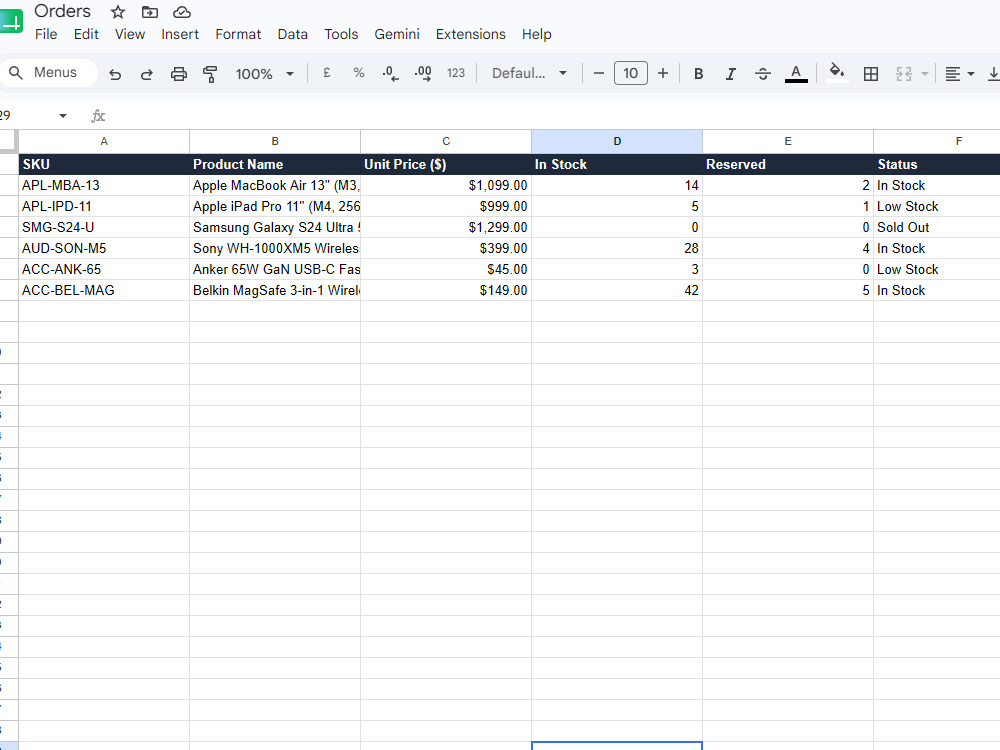Viewport: 1000px width, 750px height.
Task: Select the Sold Out status cell
Action: (x=937, y=228)
